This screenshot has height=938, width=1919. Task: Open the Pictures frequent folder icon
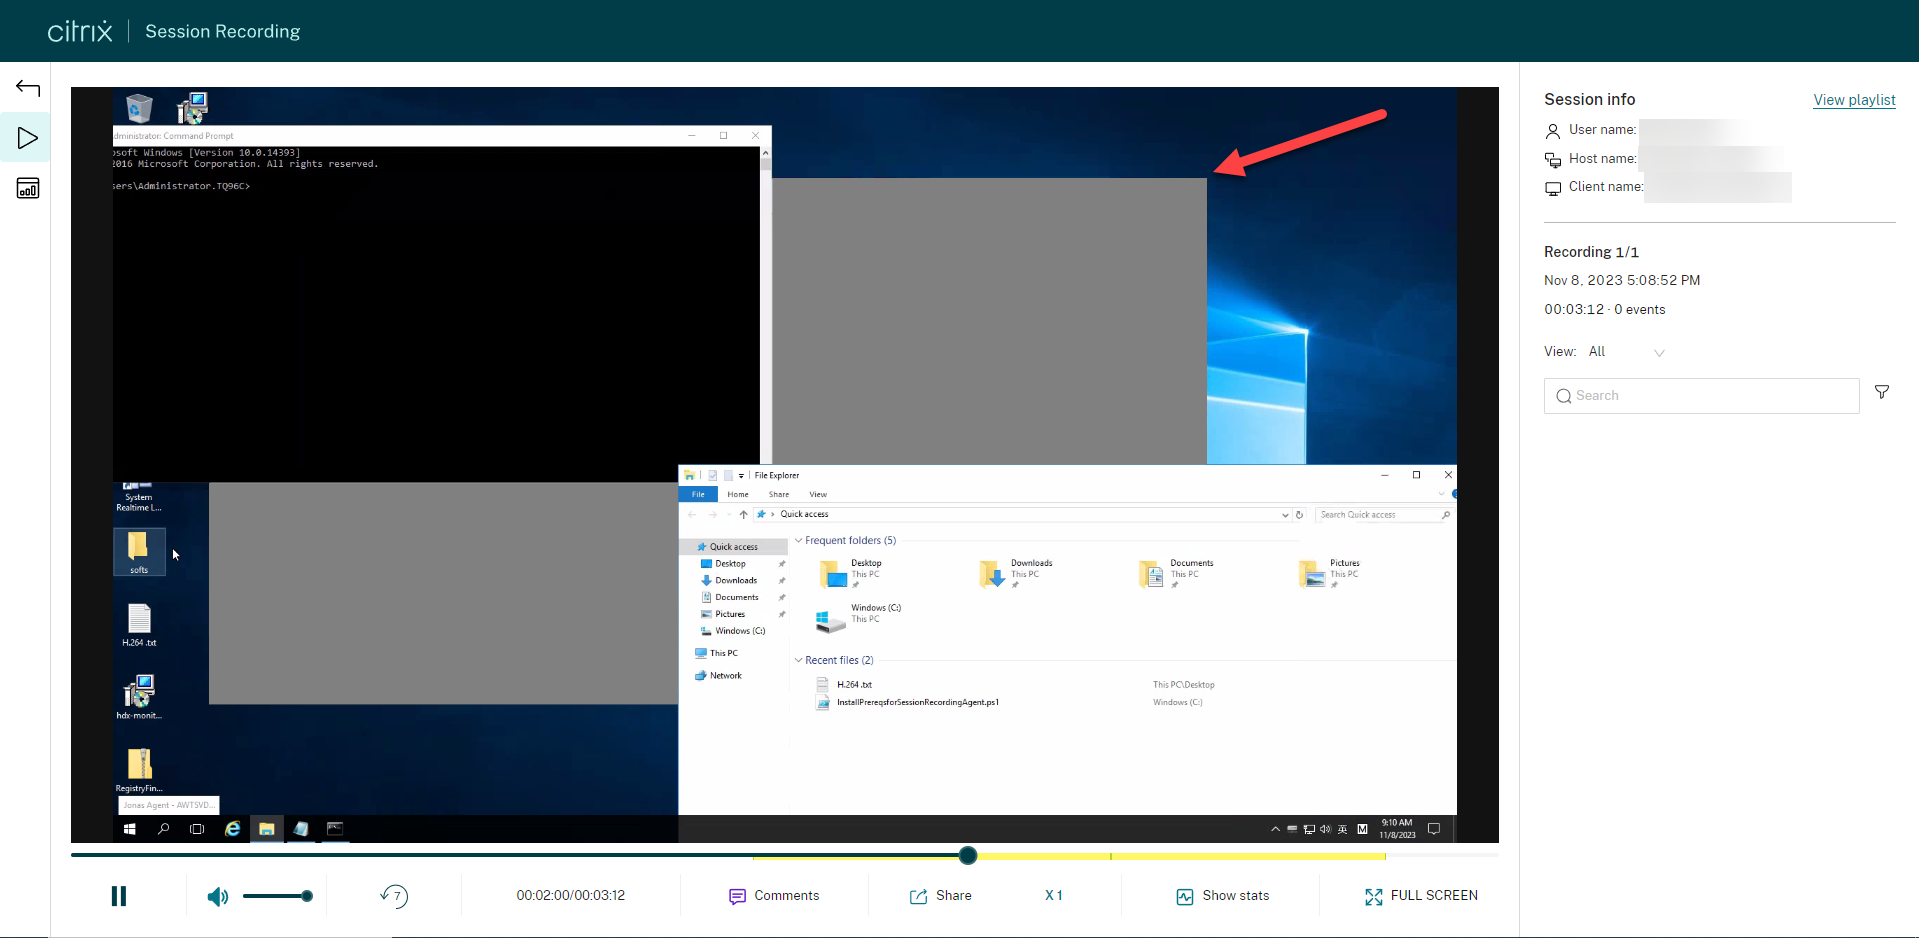coord(1311,574)
